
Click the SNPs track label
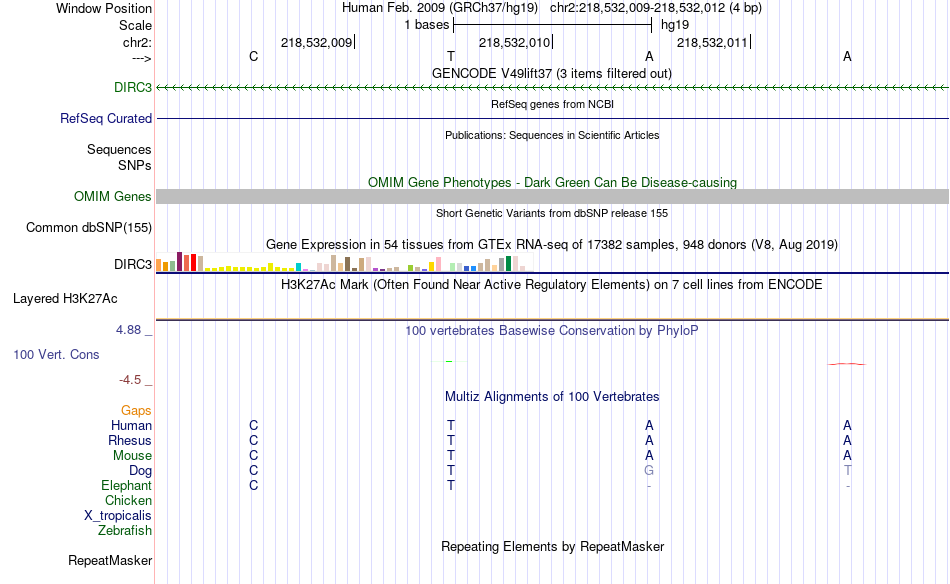[135, 165]
